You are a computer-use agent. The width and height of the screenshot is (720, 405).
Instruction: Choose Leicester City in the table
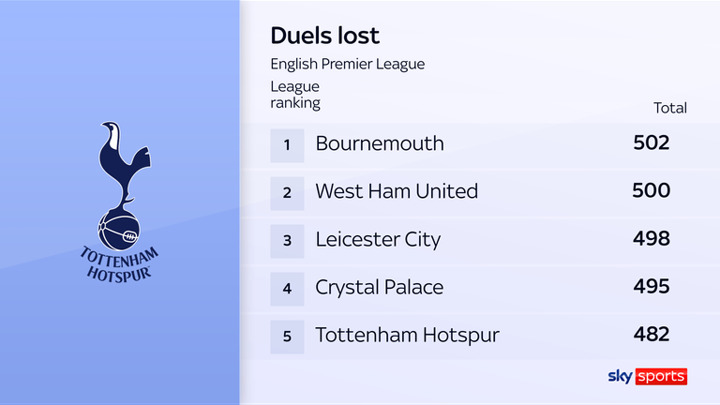tap(377, 239)
